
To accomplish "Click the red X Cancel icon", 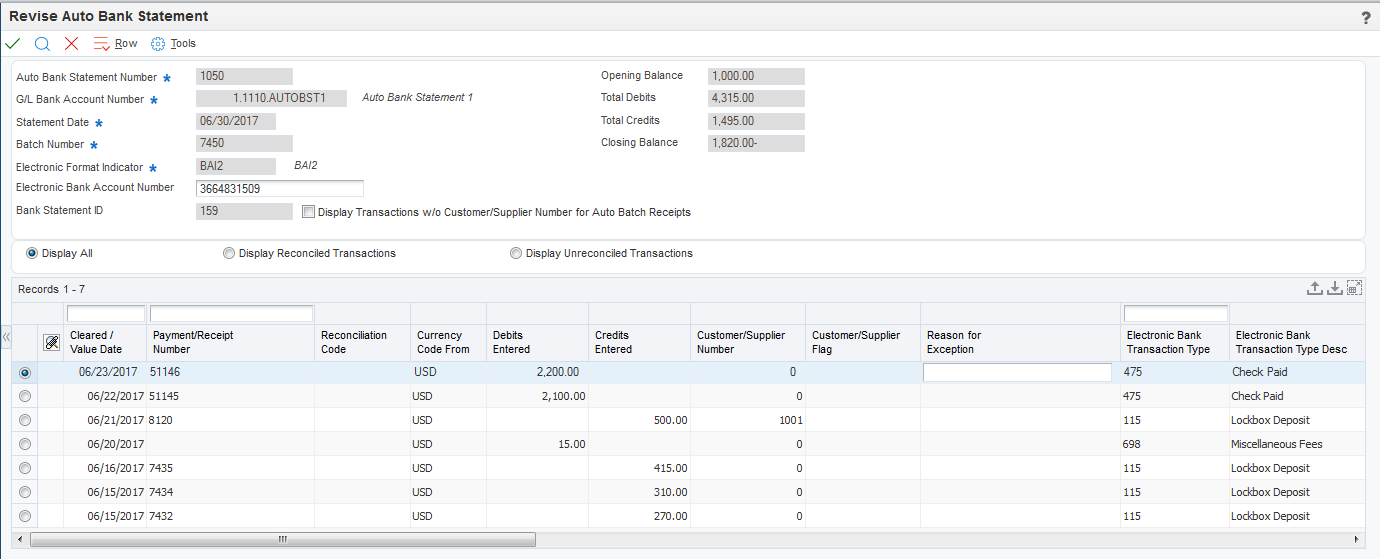I will pyautogui.click(x=71, y=44).
